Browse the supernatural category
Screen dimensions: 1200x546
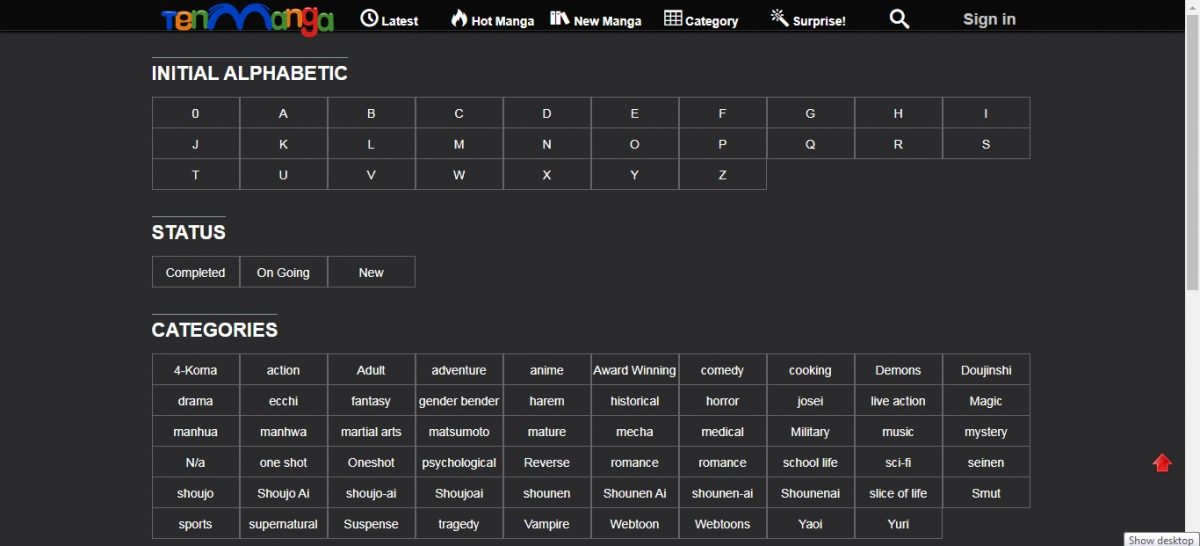coord(283,524)
